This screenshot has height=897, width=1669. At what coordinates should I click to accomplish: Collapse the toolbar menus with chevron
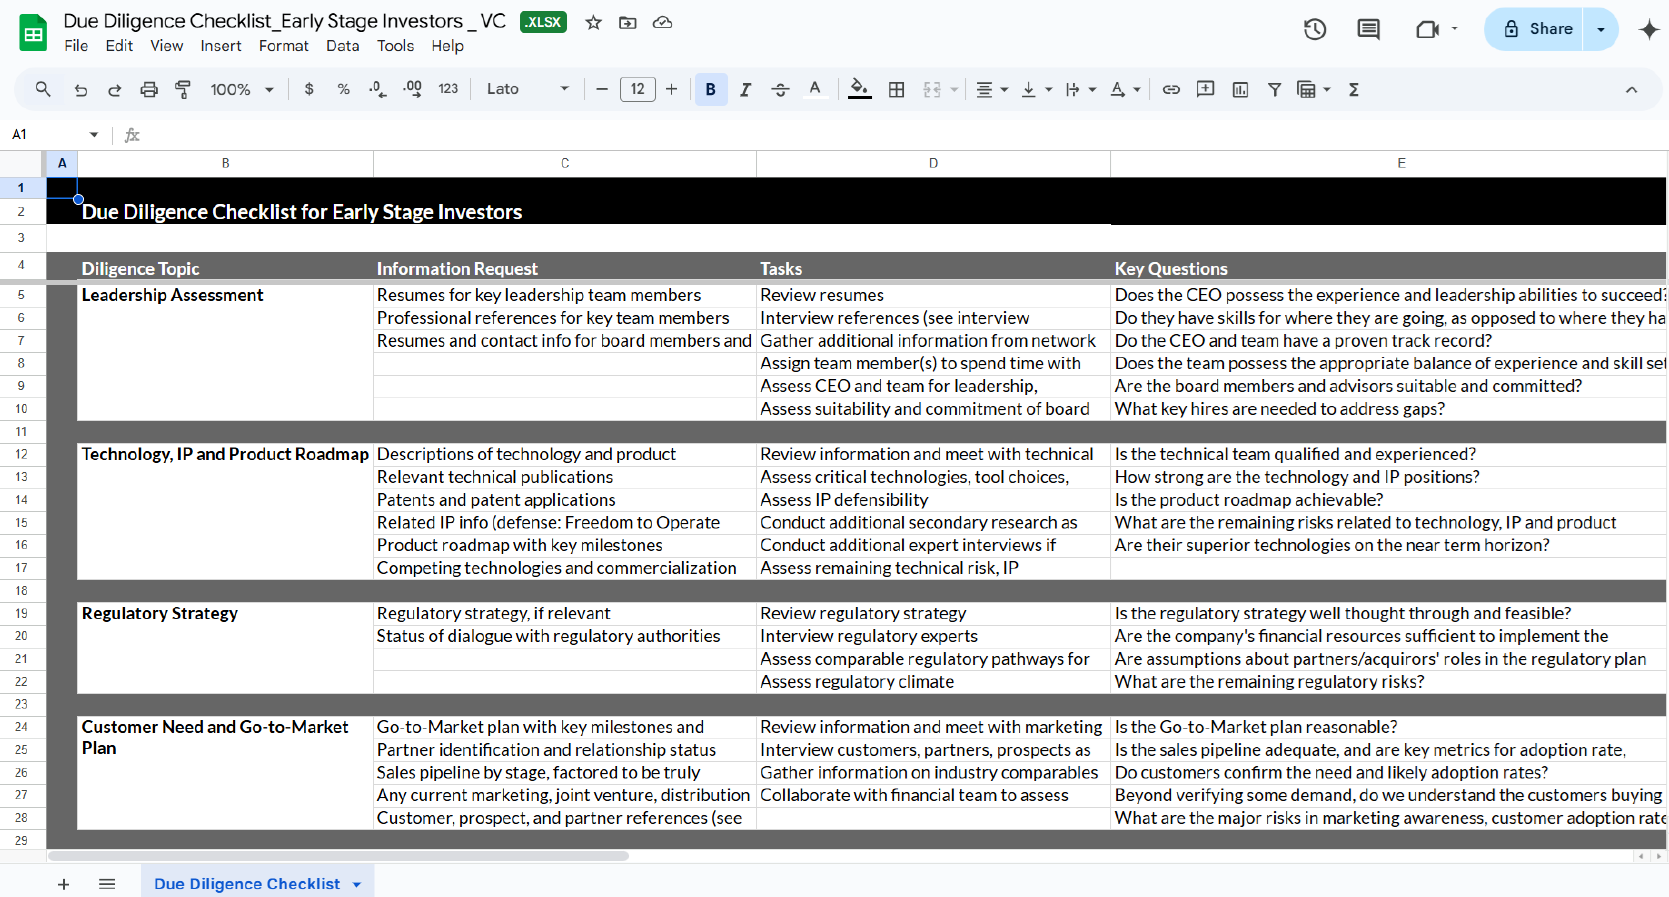pyautogui.click(x=1631, y=89)
